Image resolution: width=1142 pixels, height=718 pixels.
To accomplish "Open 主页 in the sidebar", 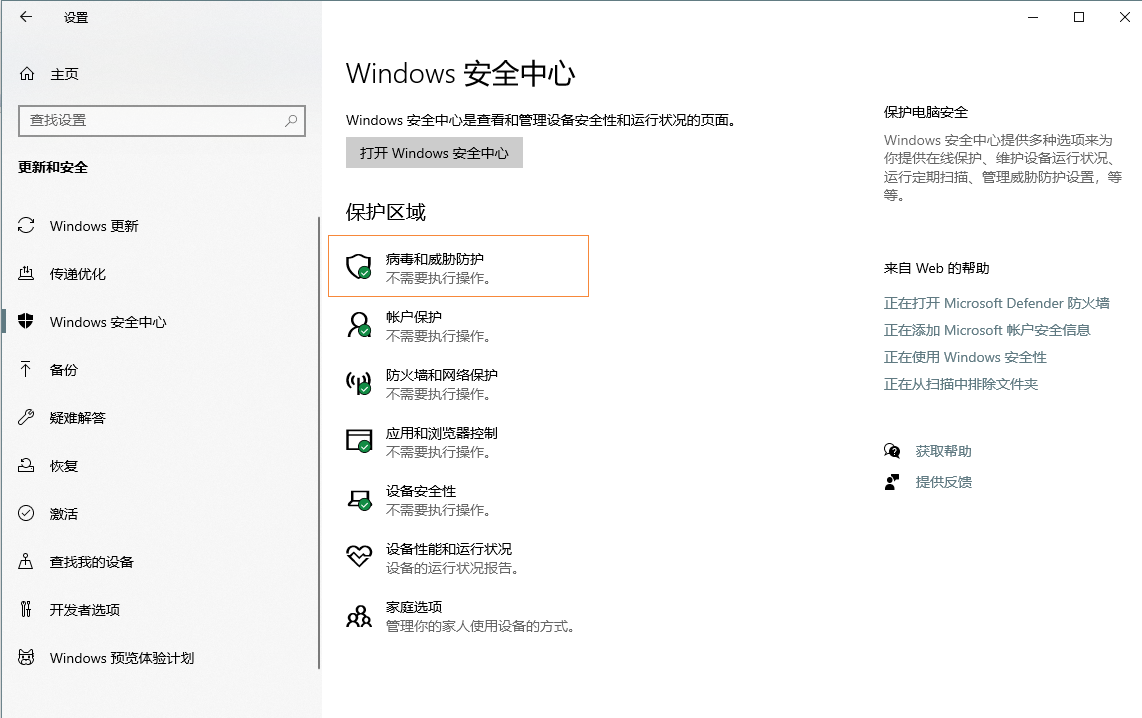I will (x=64, y=74).
